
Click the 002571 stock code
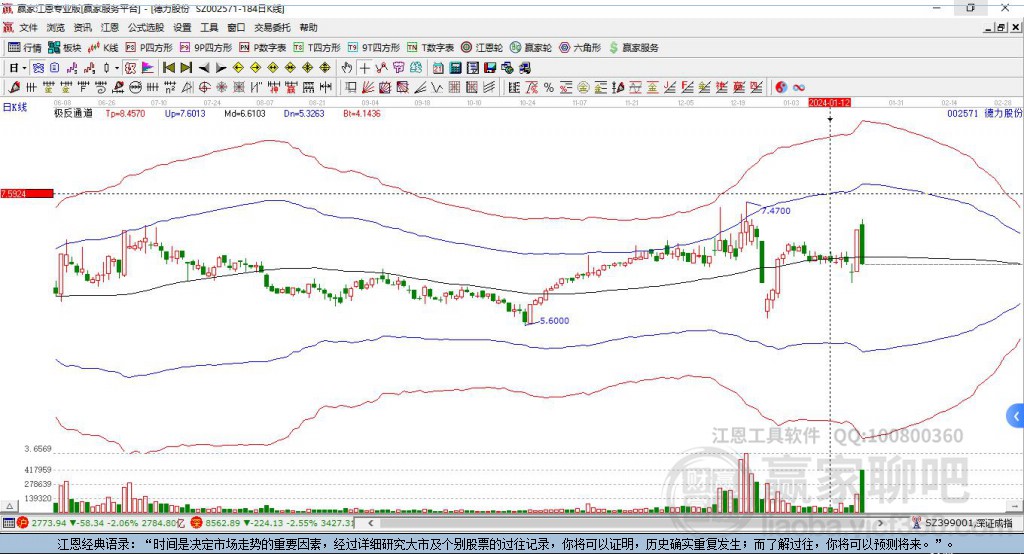963,113
